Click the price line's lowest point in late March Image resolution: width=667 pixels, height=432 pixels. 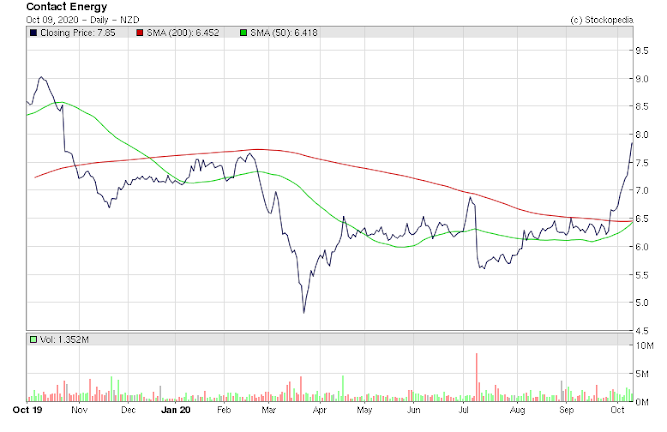tap(304, 313)
